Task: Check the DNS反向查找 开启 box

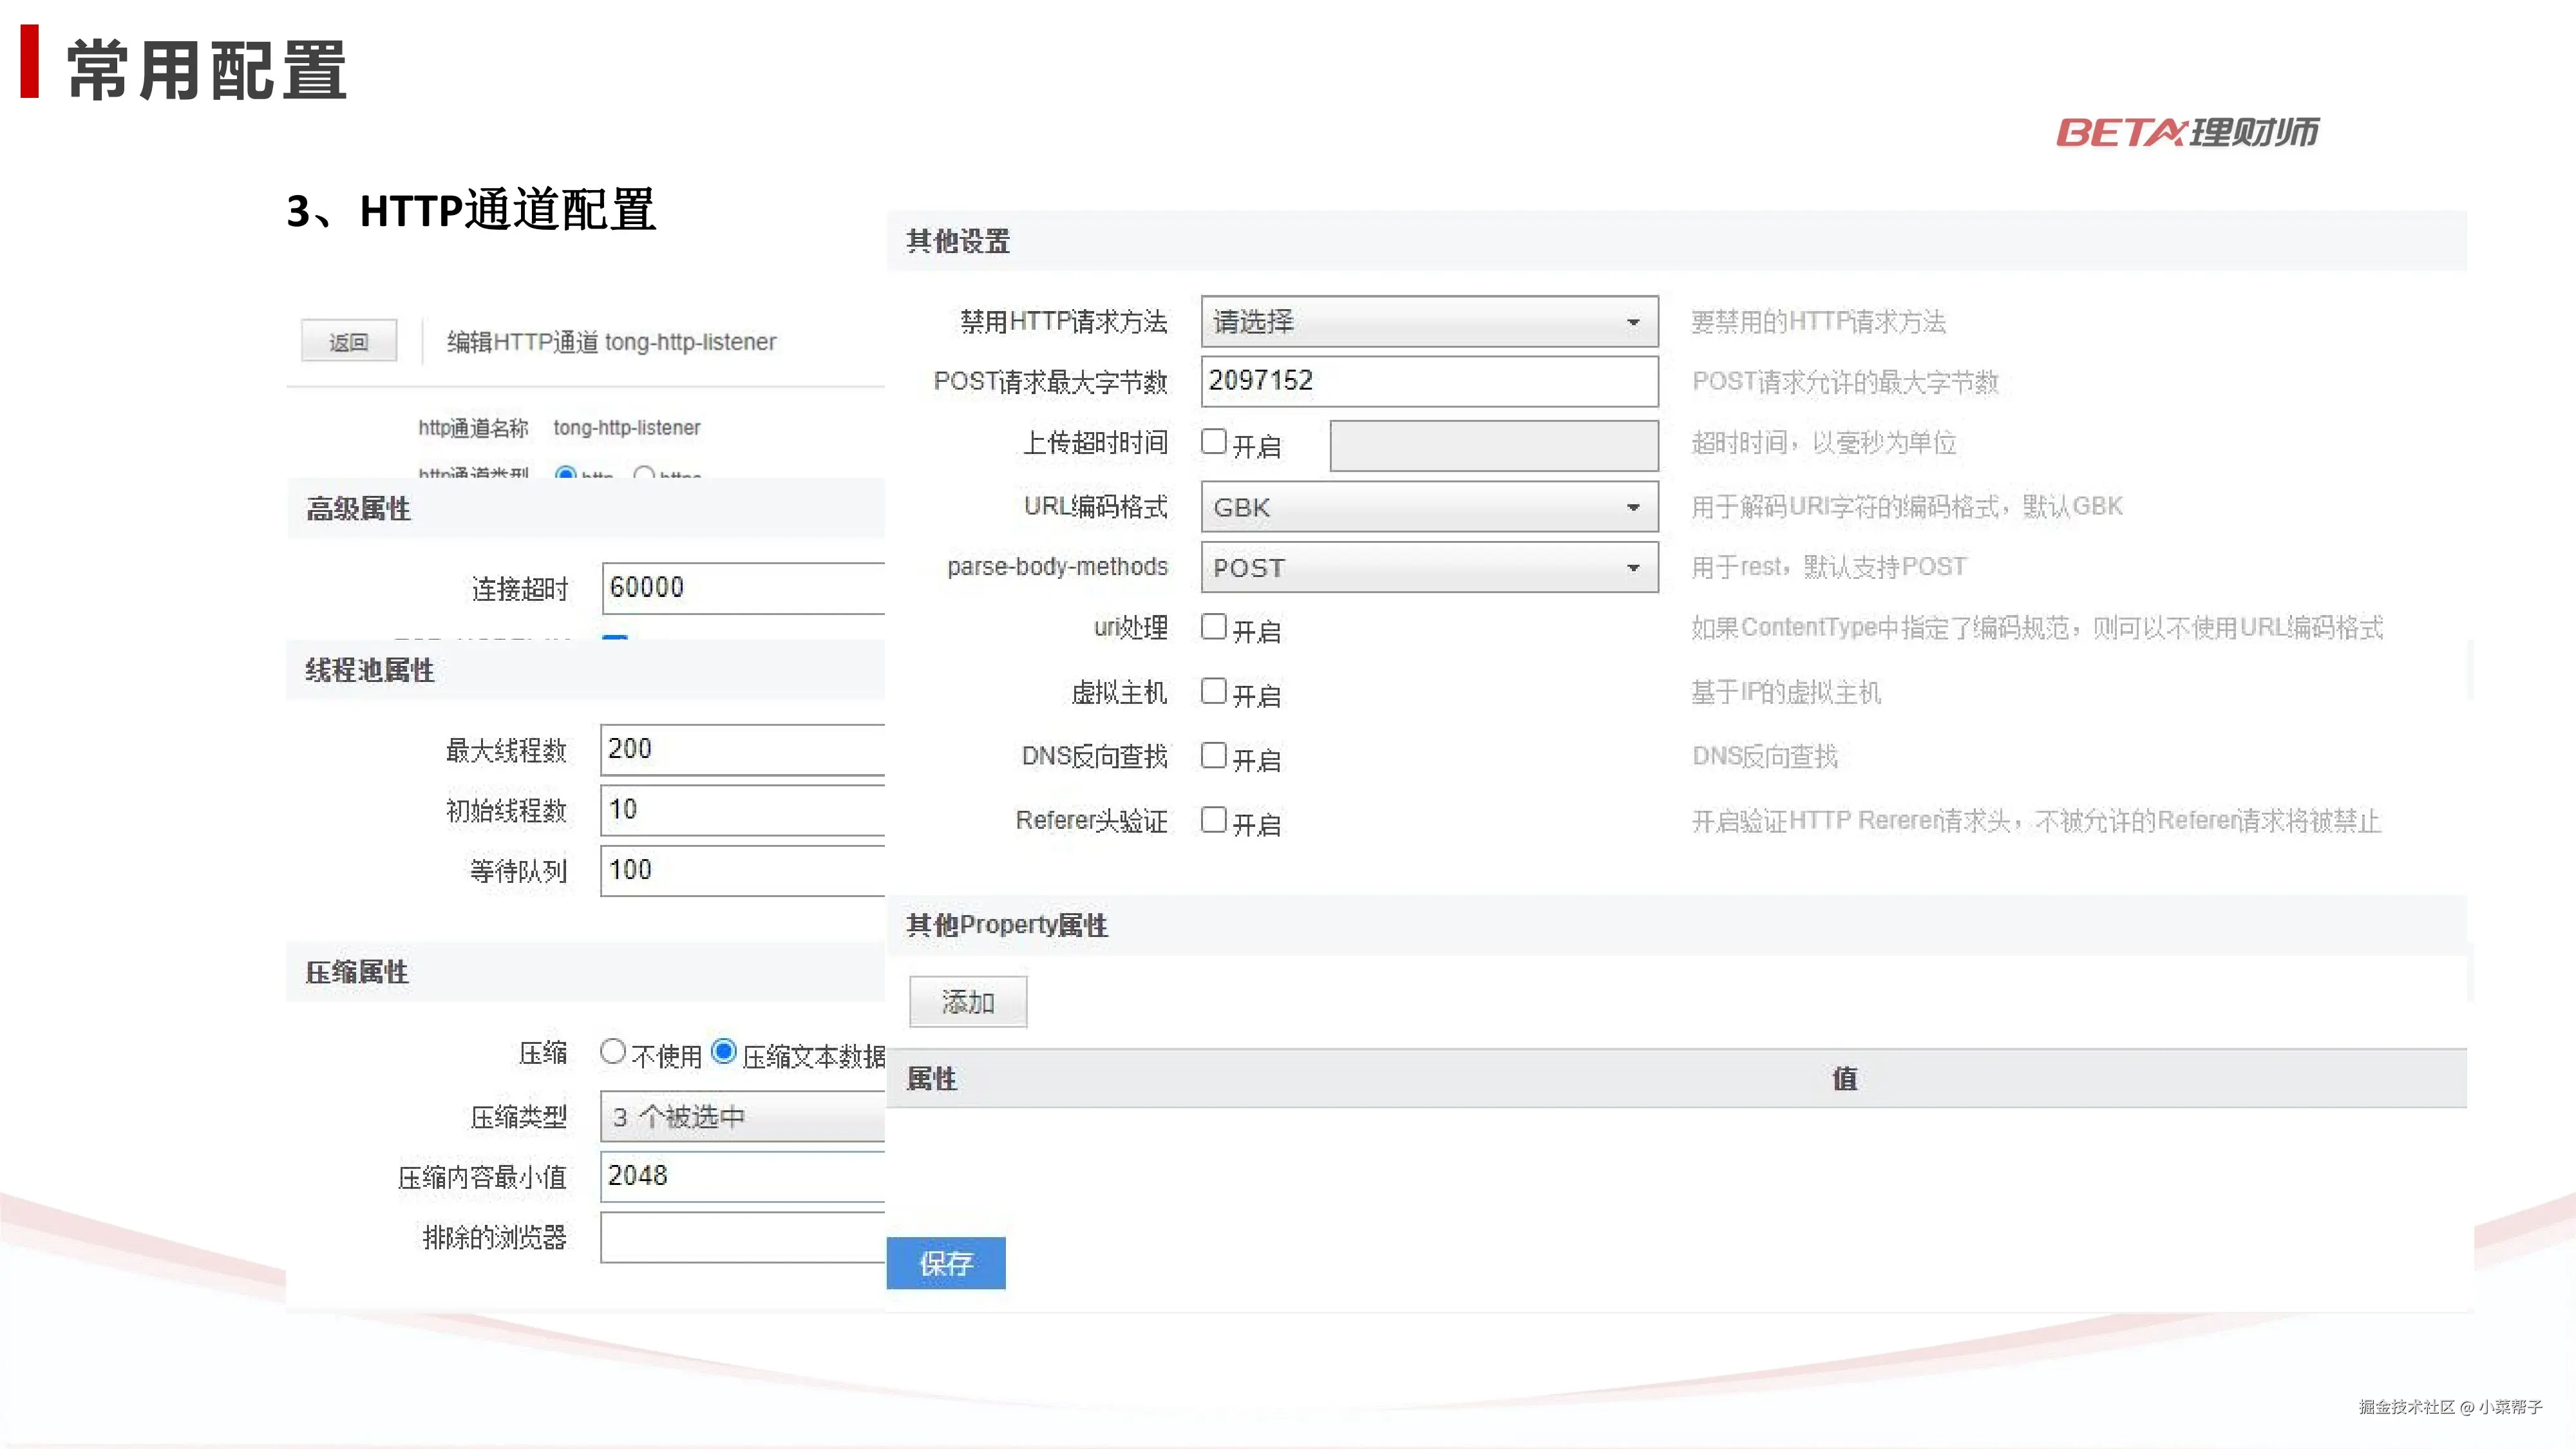Action: click(1213, 755)
